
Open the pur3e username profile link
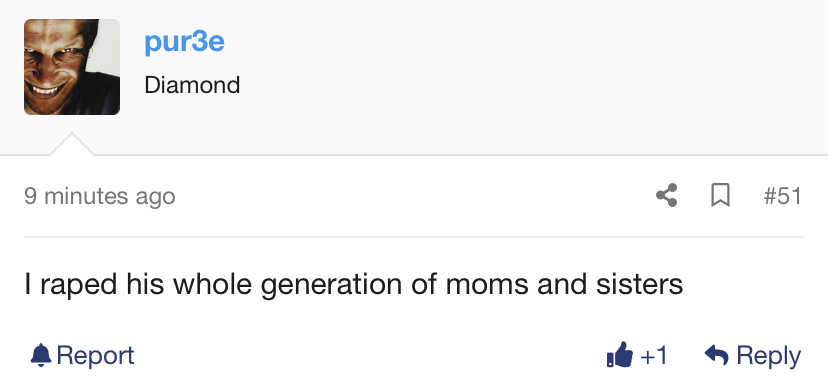[184, 42]
